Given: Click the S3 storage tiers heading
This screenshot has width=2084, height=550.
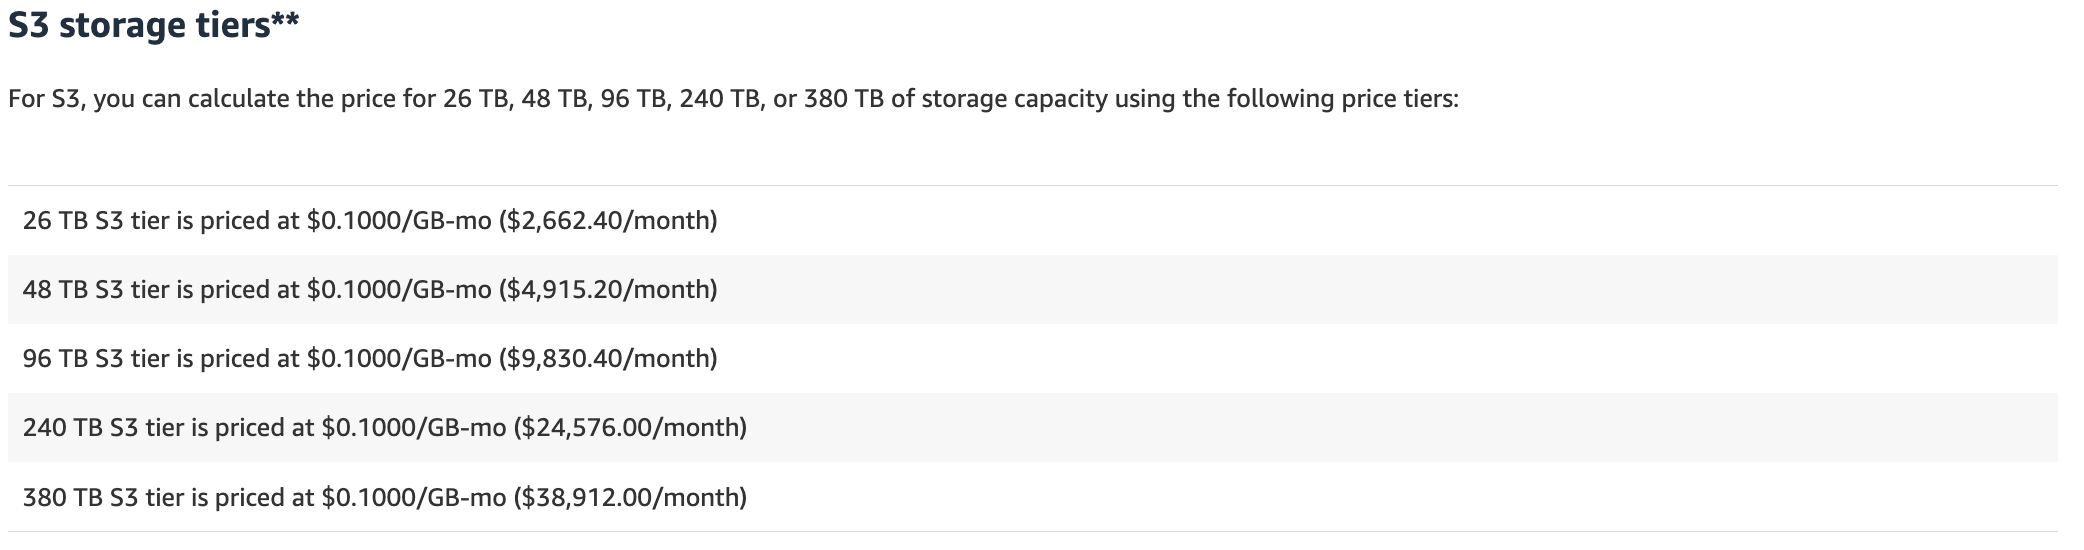Looking at the screenshot, I should click(x=153, y=25).
